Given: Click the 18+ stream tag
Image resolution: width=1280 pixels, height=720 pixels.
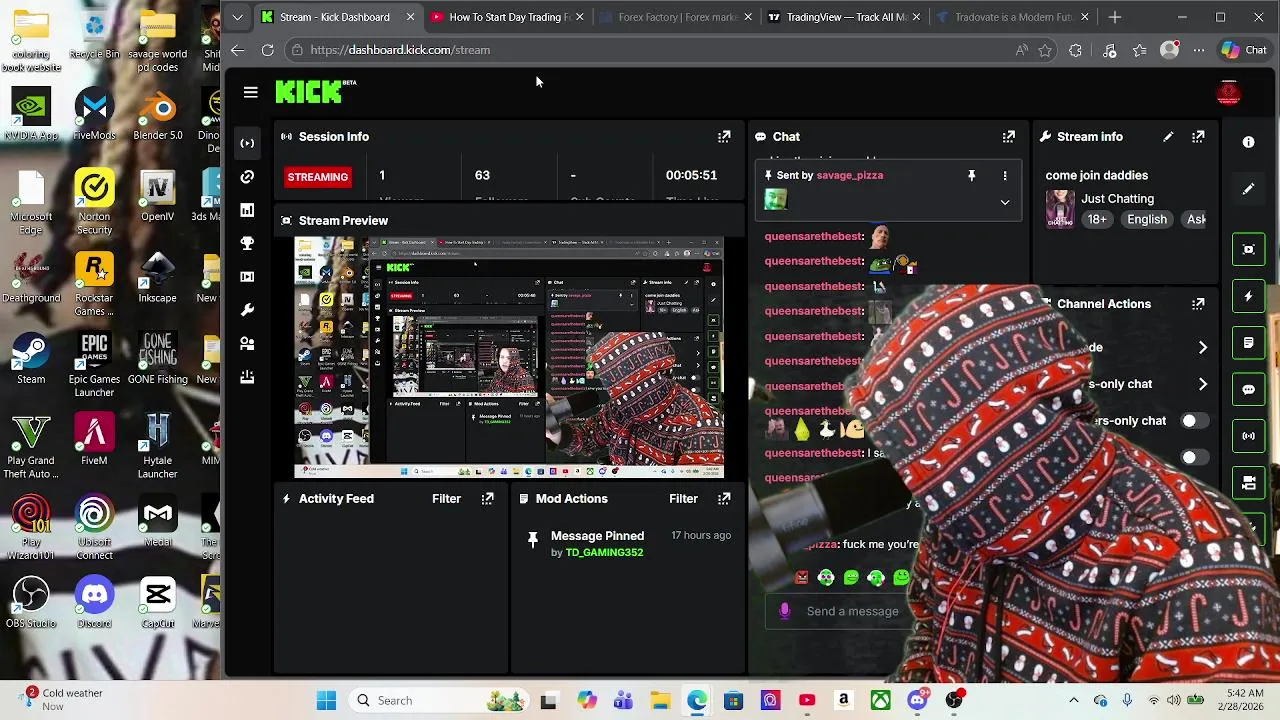Looking at the screenshot, I should (x=1097, y=219).
